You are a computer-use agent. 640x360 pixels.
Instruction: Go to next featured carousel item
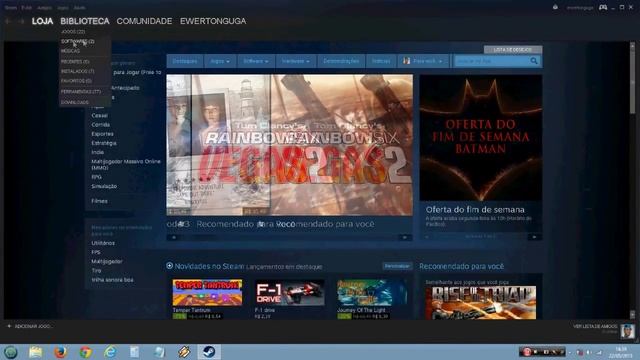coord(404,237)
